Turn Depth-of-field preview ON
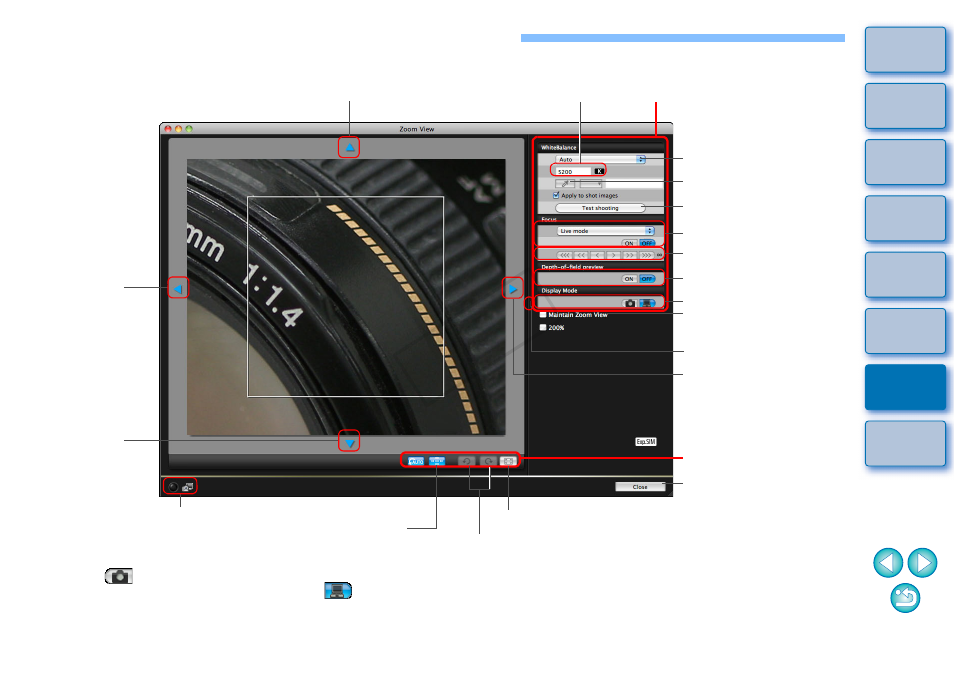The height and width of the screenshot is (674, 954). pos(629,279)
